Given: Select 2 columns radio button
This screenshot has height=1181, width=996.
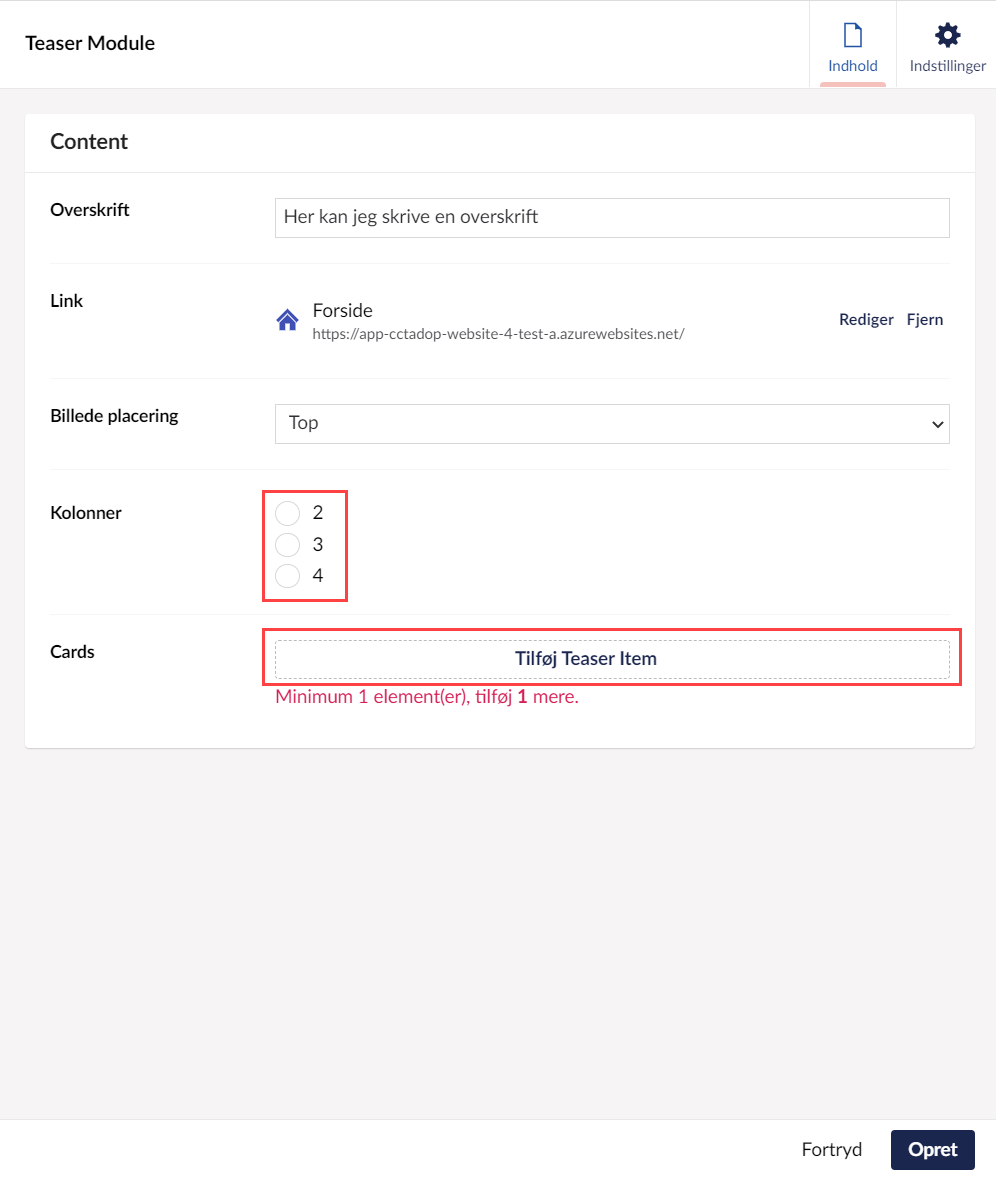Looking at the screenshot, I should [x=288, y=513].
